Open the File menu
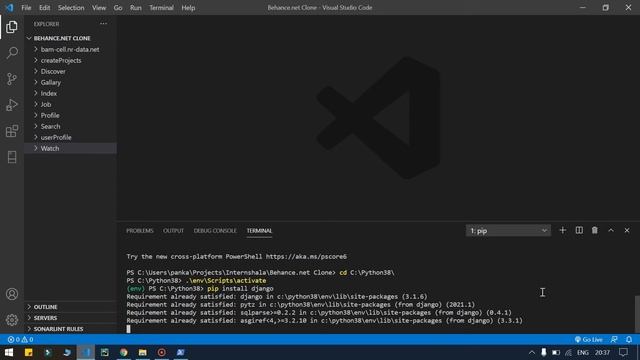This screenshot has height=360, width=640. [26, 7]
